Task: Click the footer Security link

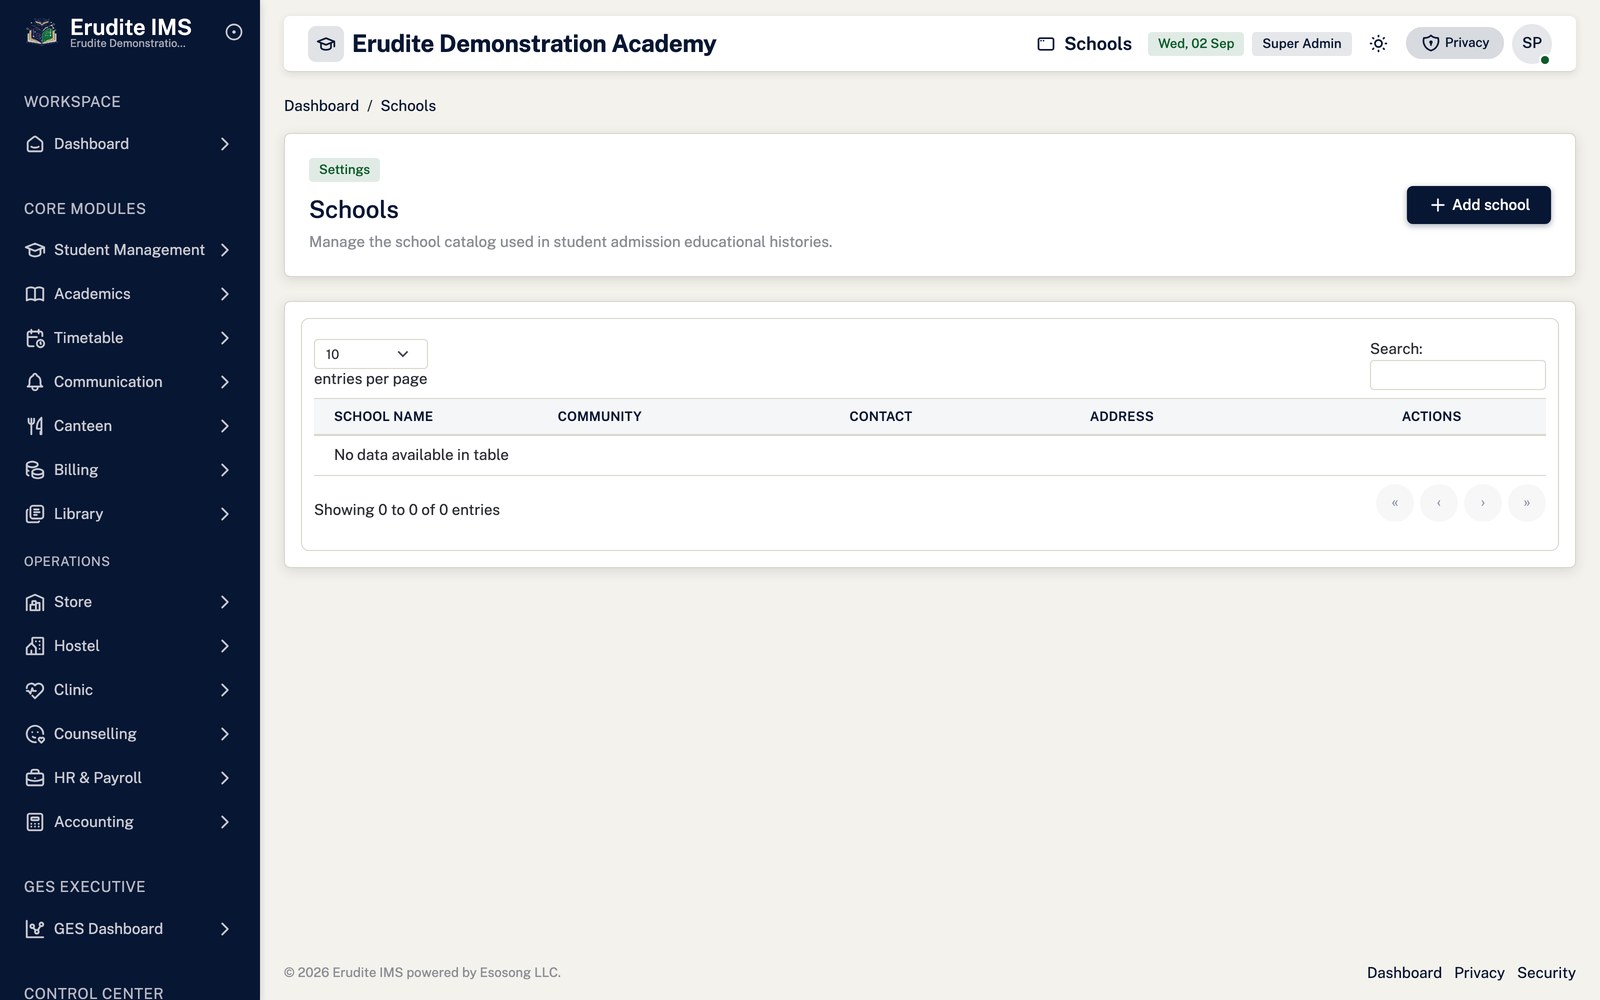Action: pos(1546,973)
